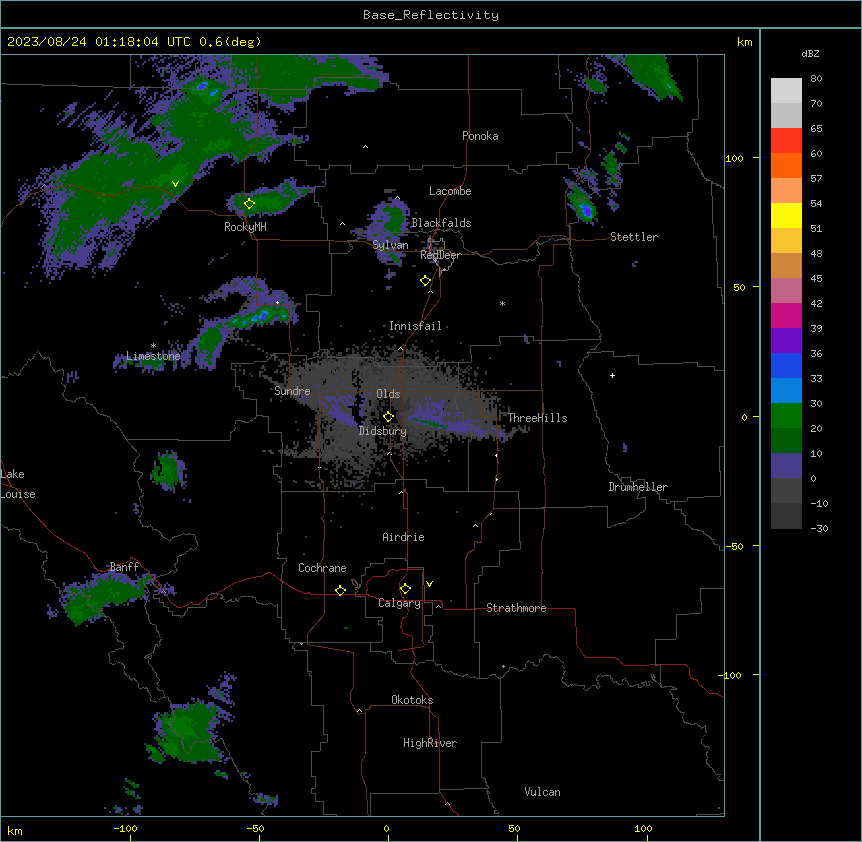Click the green rain cell southeast of Lake Louise
This screenshot has width=862, height=842.
tap(168, 471)
